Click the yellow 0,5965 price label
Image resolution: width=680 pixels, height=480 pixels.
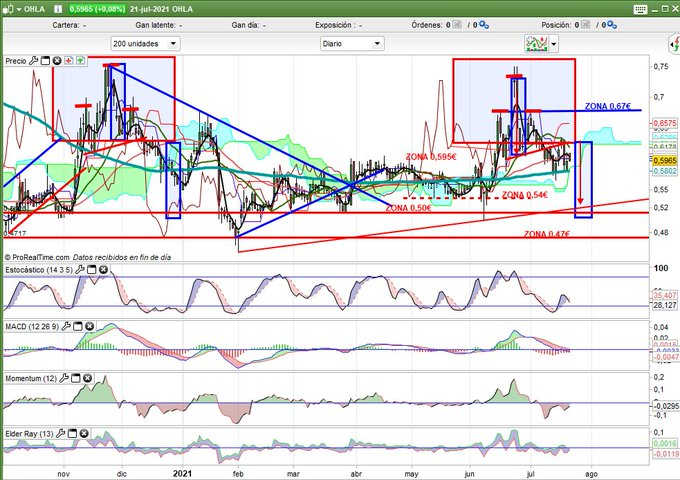[664, 160]
